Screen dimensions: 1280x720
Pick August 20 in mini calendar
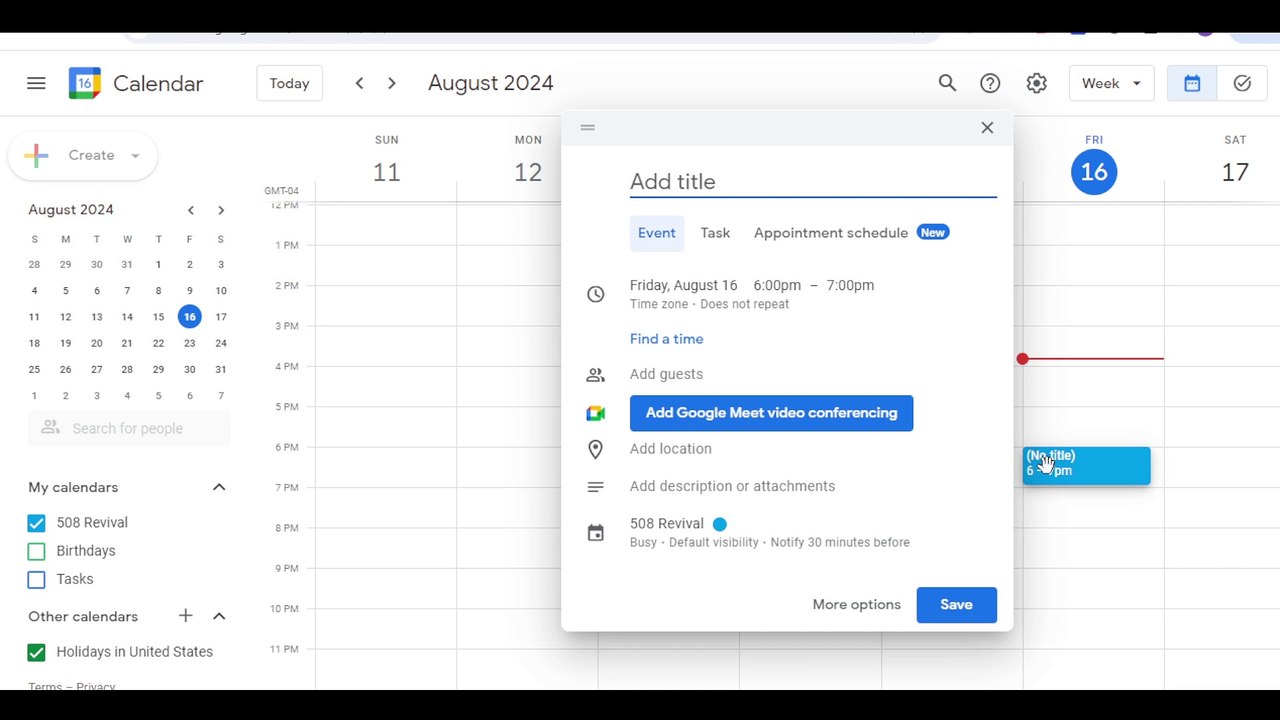tap(97, 343)
